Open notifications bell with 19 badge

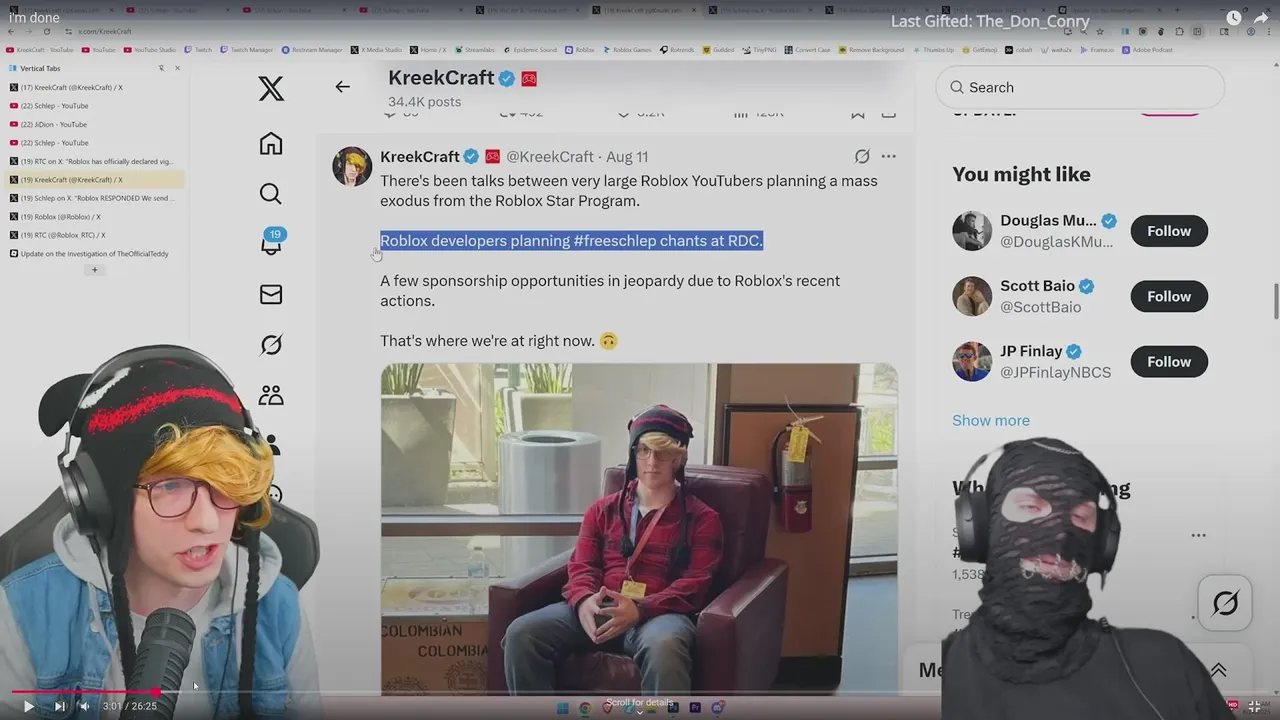[271, 242]
